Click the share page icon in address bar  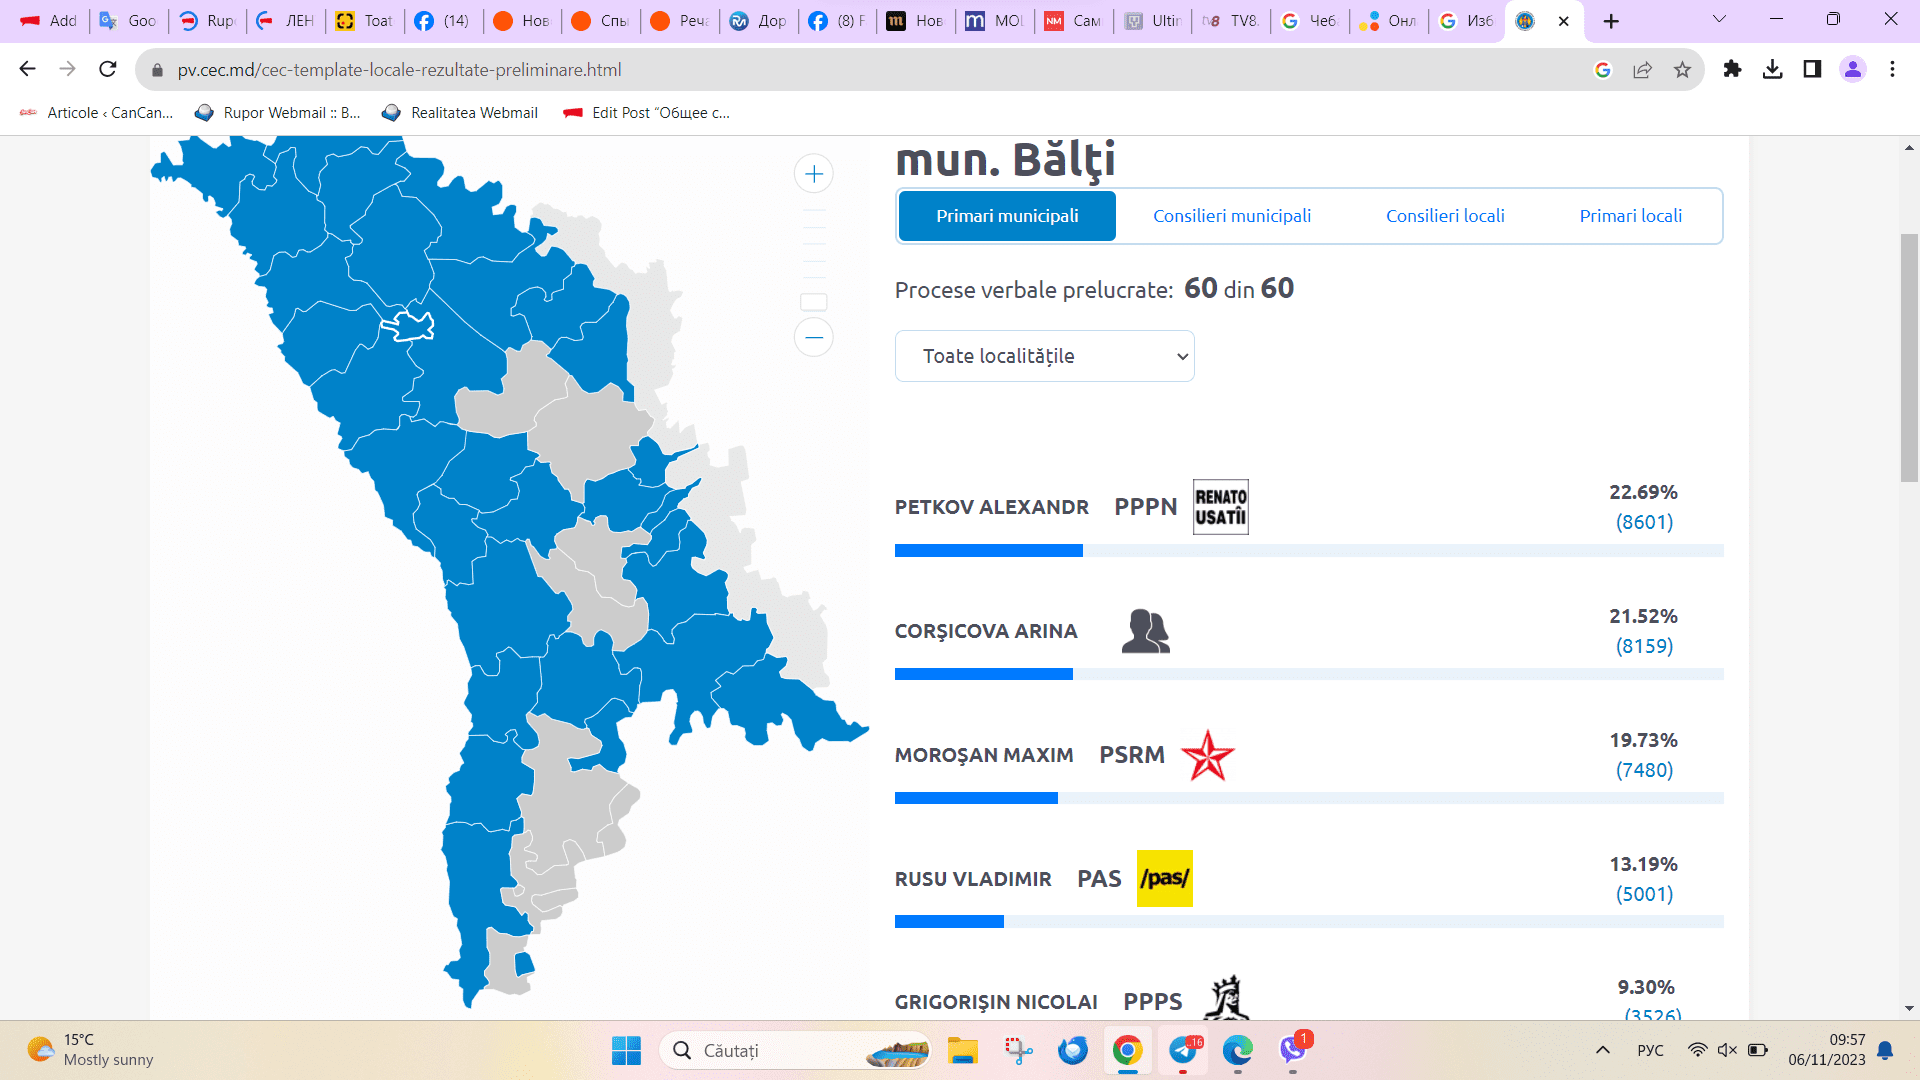click(x=1642, y=69)
